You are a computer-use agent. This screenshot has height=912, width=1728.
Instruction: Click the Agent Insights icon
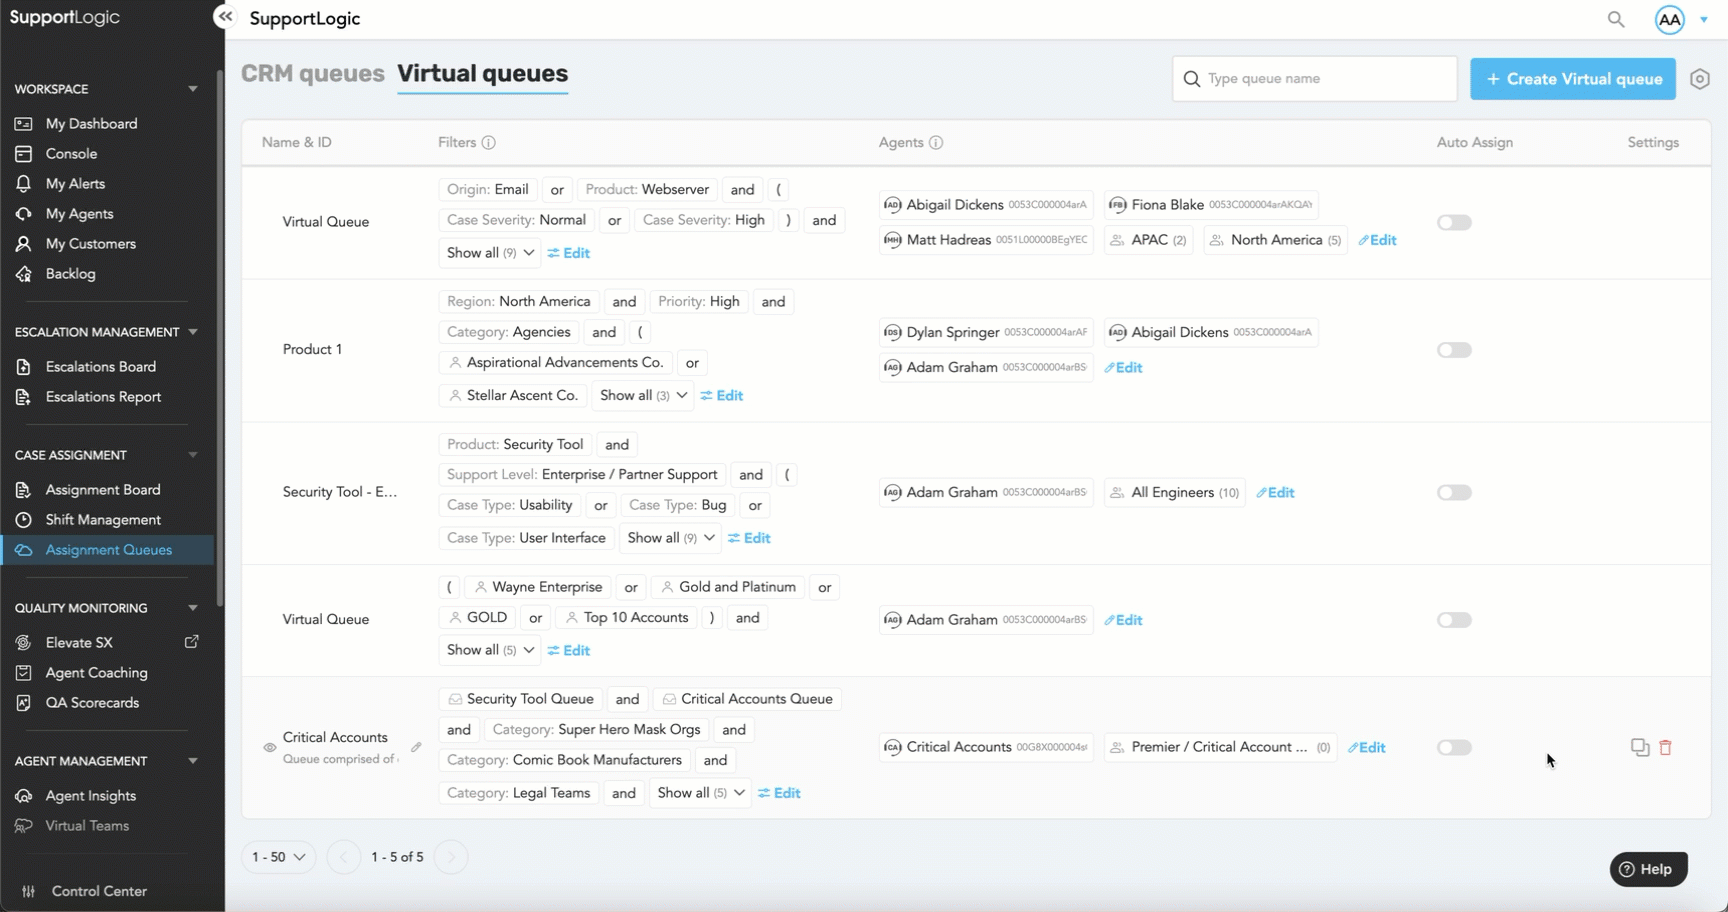pos(24,796)
